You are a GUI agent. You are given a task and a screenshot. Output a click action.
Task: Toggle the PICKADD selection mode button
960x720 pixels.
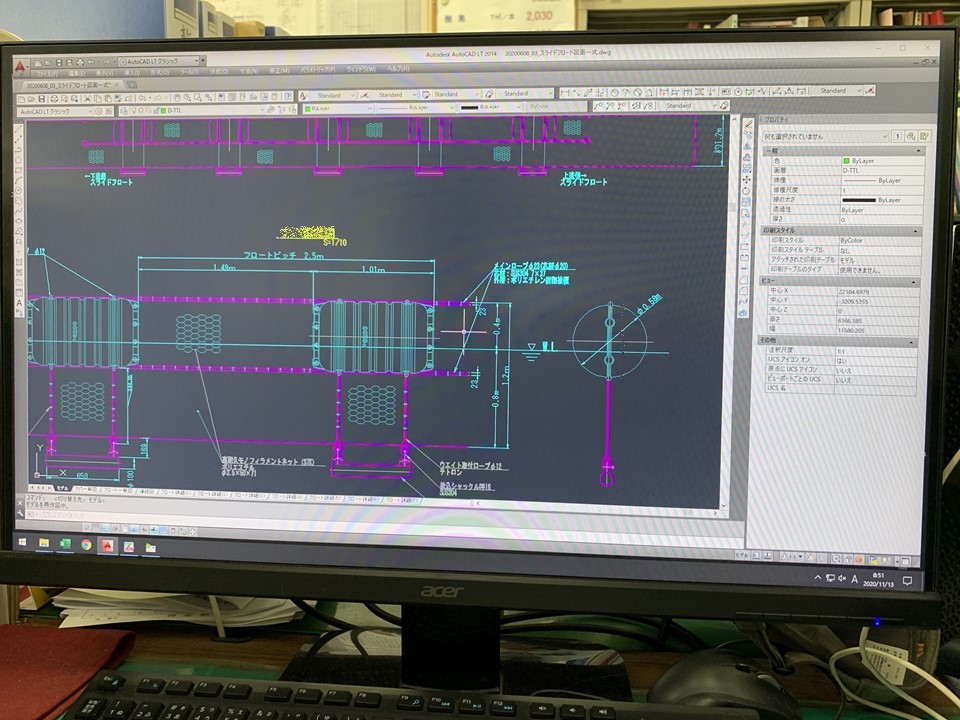pyautogui.click(x=897, y=136)
